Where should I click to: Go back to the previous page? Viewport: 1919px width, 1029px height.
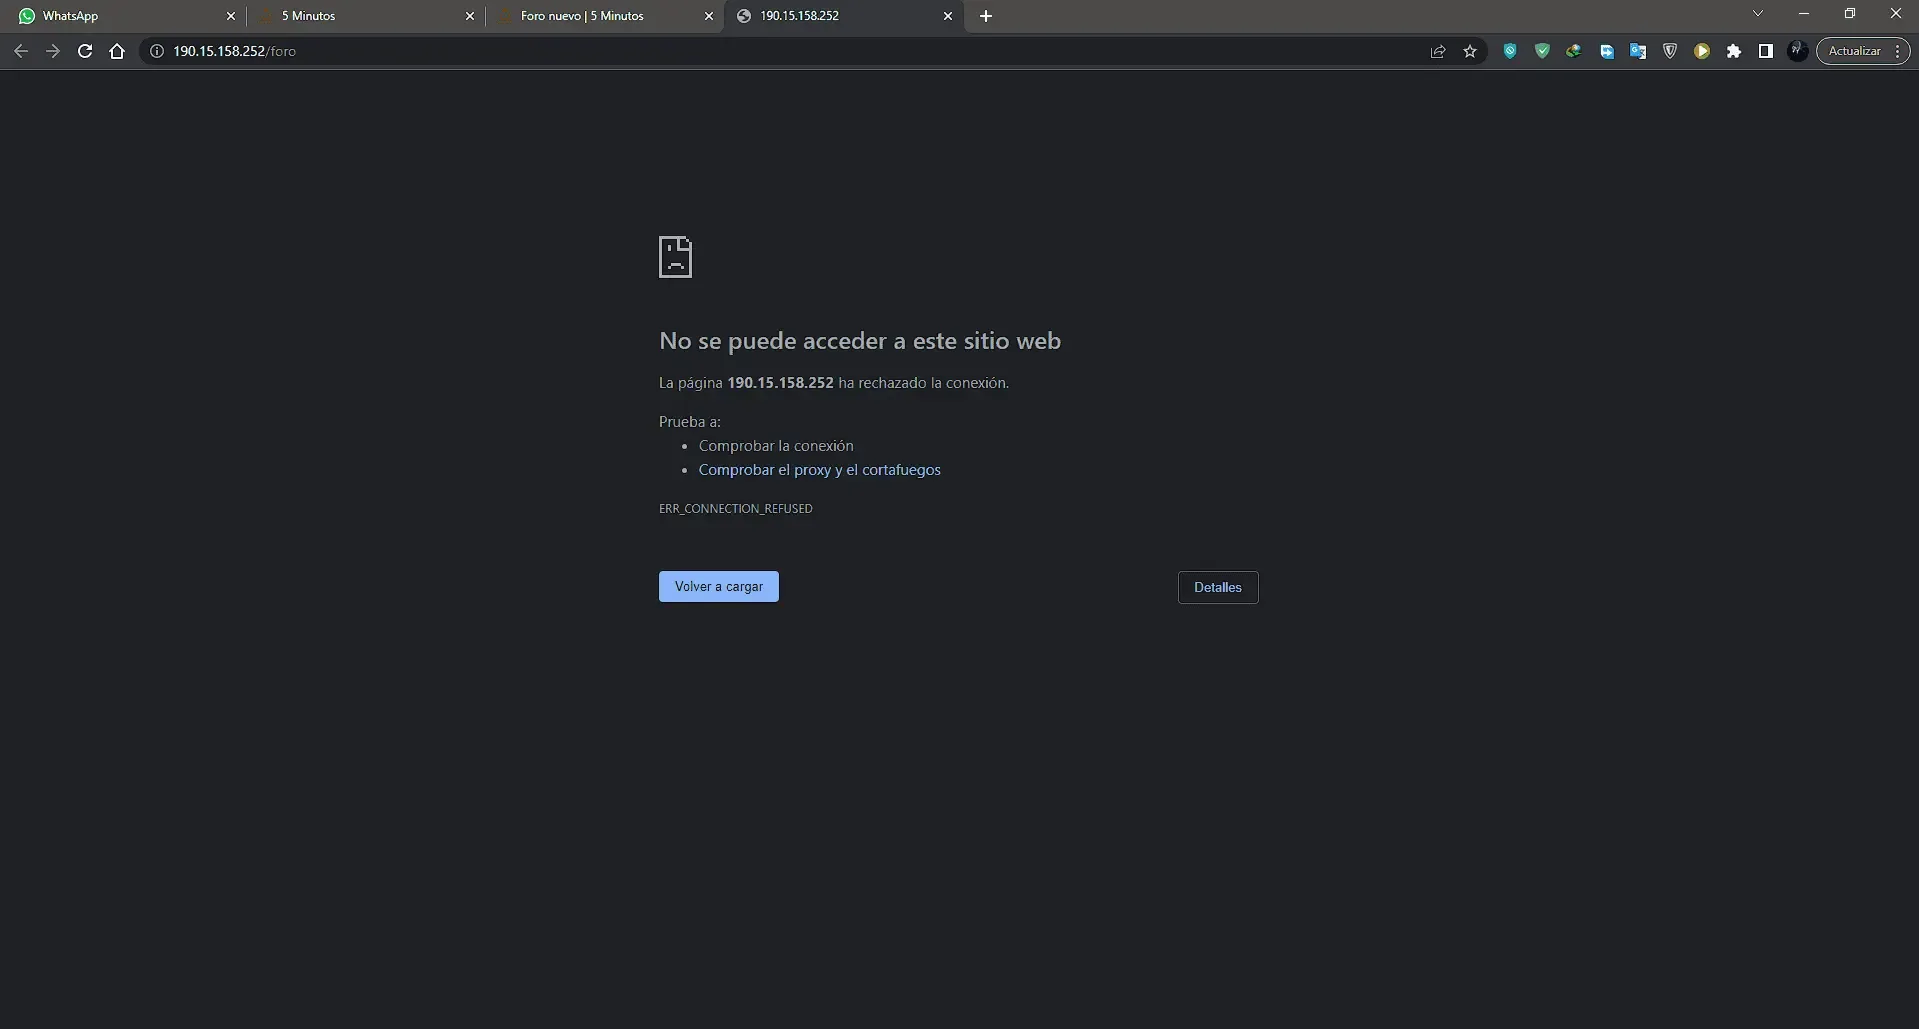[x=21, y=51]
